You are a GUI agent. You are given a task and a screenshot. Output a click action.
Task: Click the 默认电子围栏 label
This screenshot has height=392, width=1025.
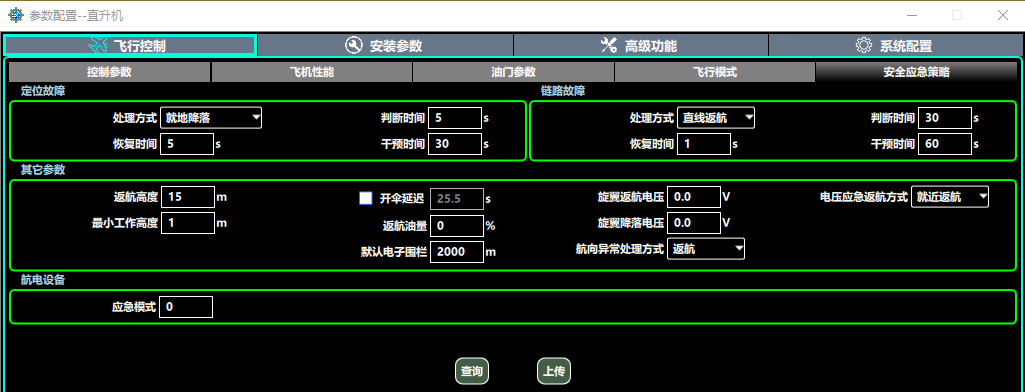pyautogui.click(x=394, y=252)
